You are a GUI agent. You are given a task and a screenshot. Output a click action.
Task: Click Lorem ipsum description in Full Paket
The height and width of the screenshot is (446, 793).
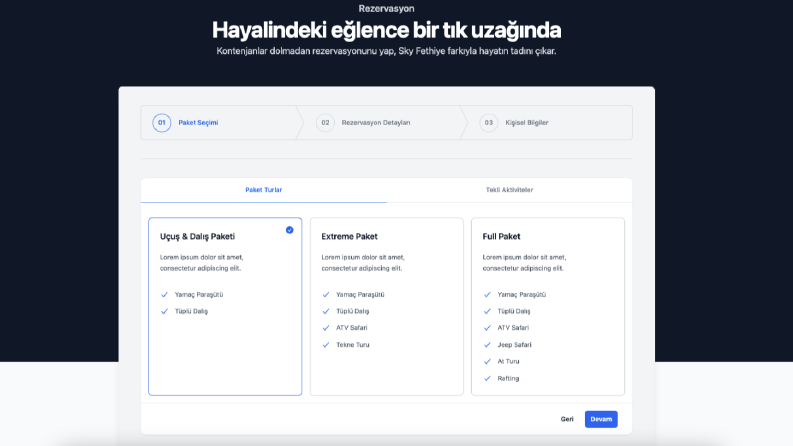tap(524, 263)
